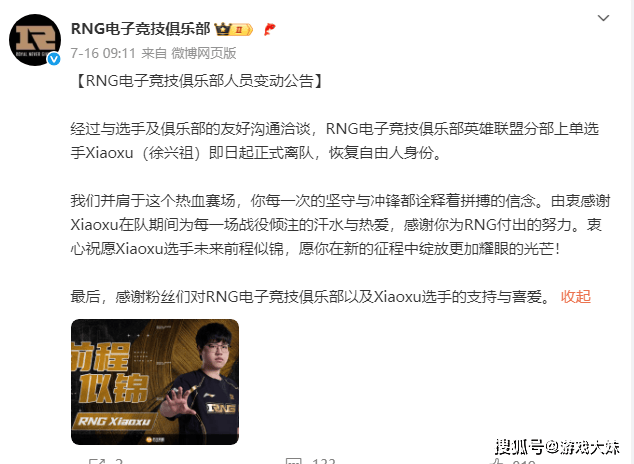Click the RNG Xiaoxu name banner in image
The image size is (634, 464).
114,422
